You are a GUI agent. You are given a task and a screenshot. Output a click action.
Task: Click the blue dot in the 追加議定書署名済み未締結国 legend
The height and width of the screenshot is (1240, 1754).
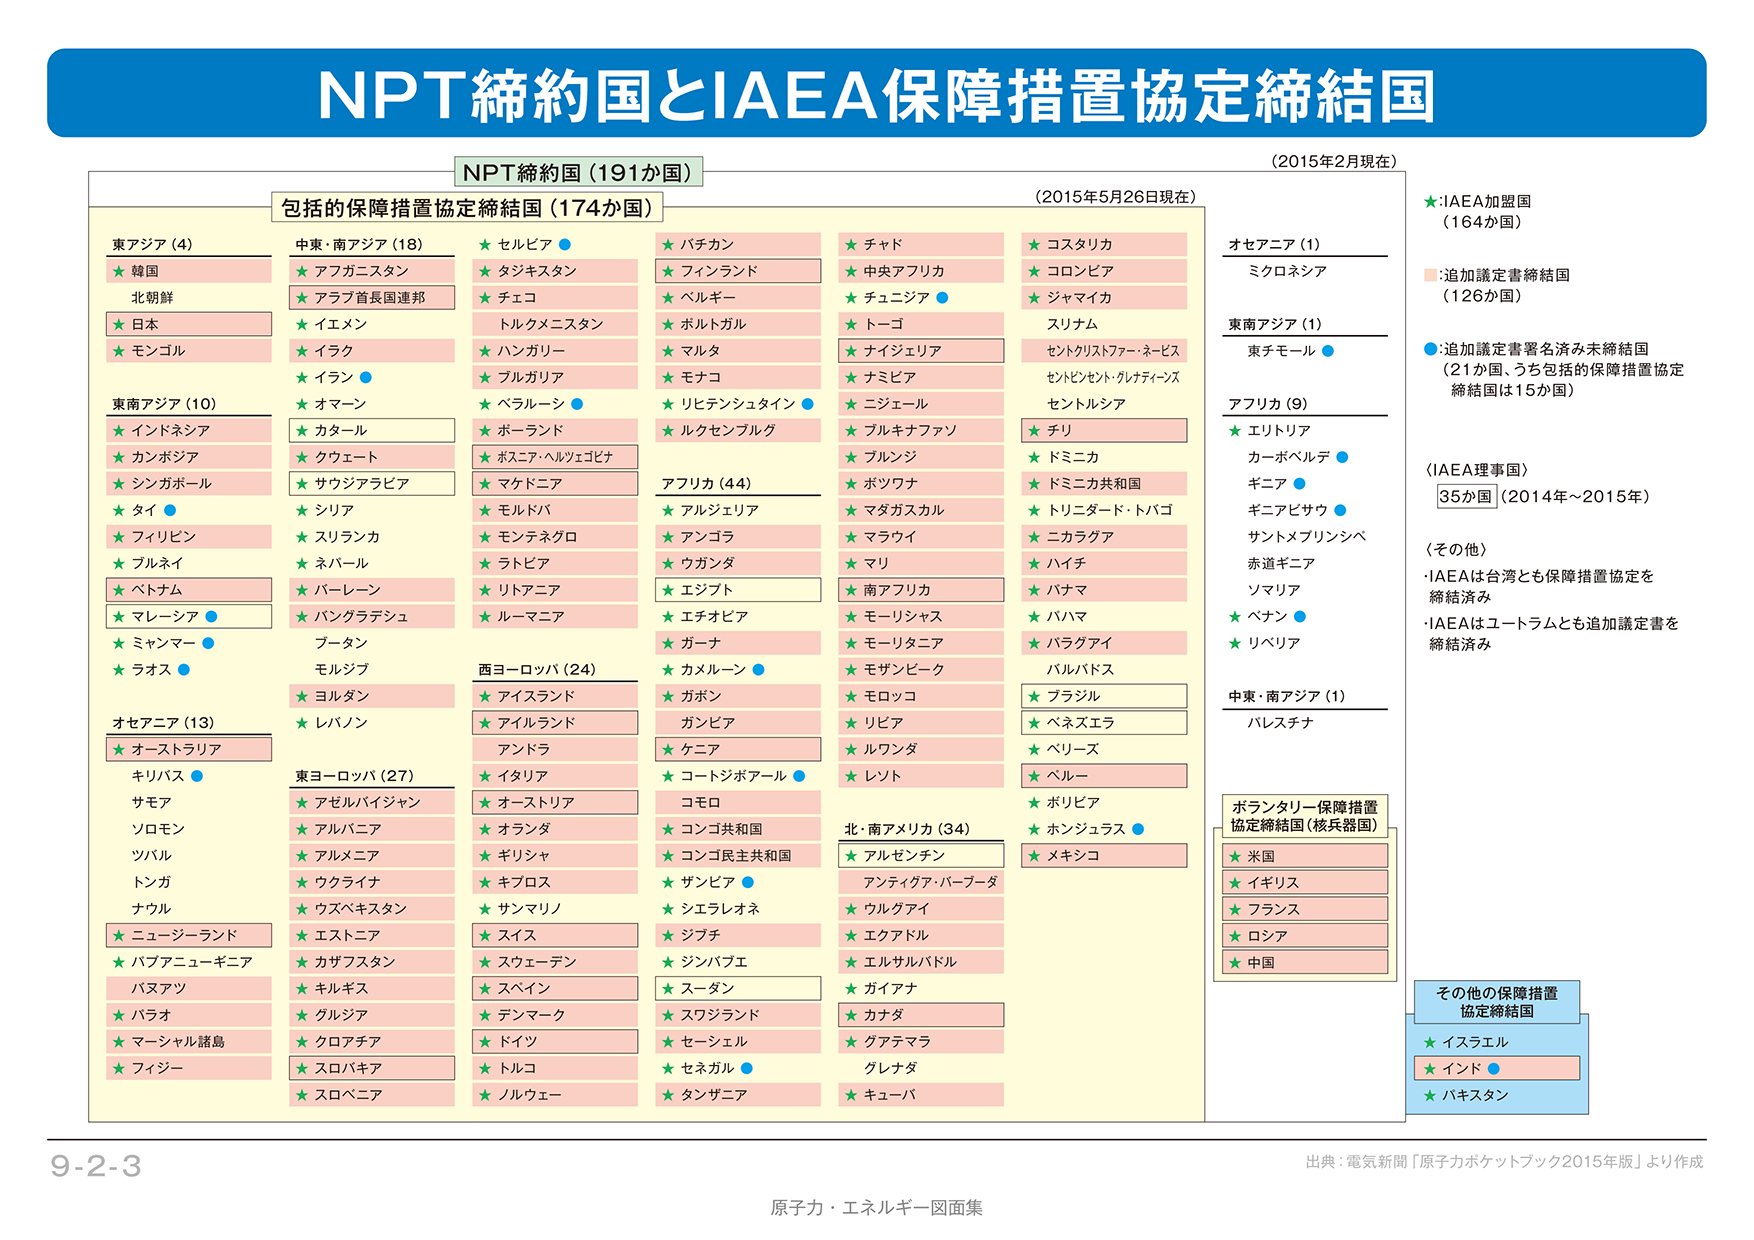pyautogui.click(x=1430, y=349)
